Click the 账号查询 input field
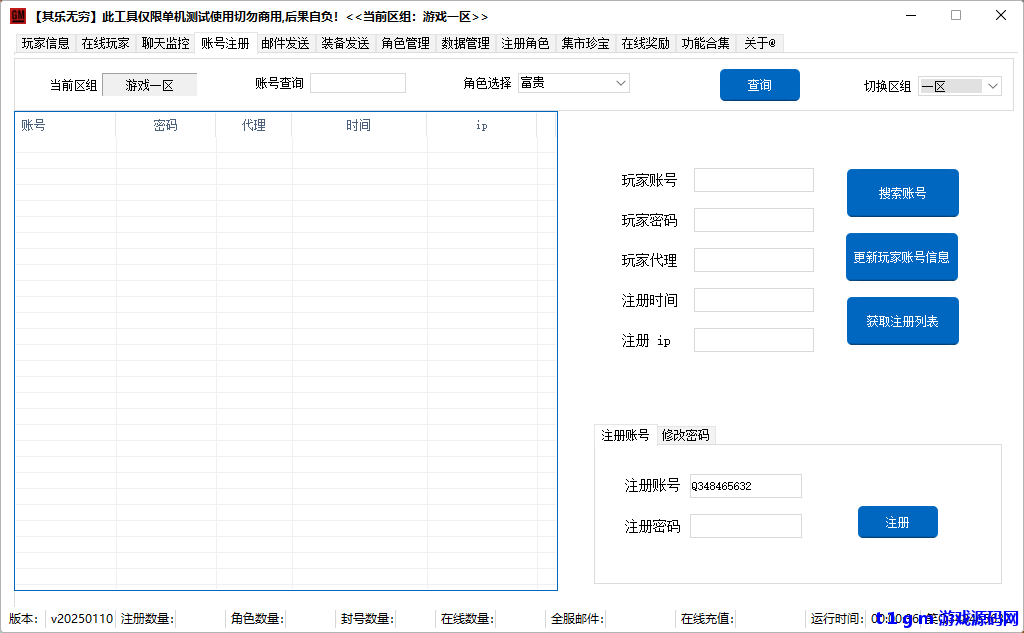Screen dimensions: 1024x633 click(357, 82)
